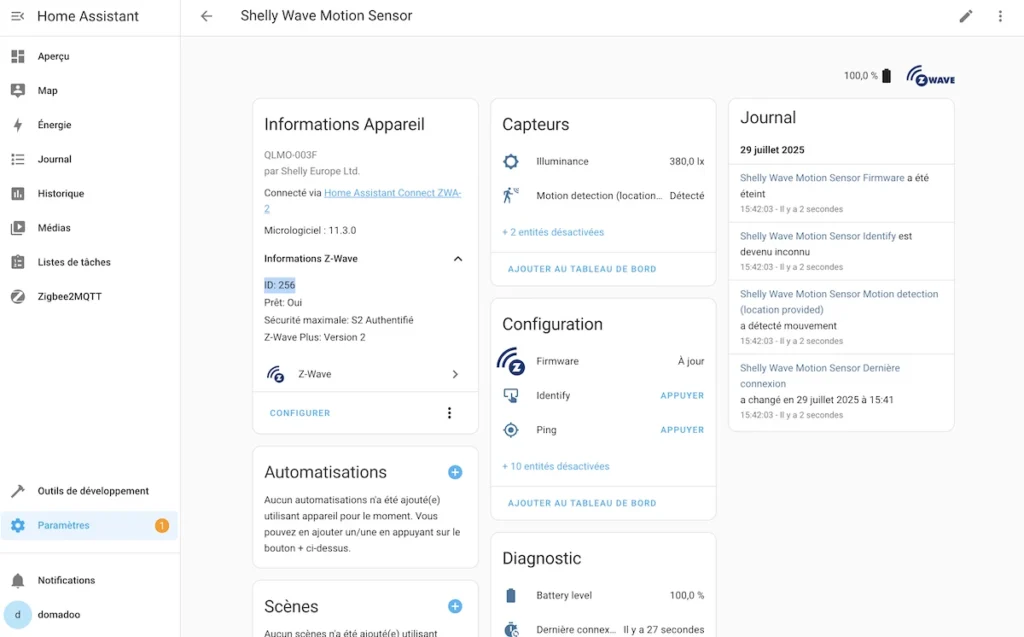Image resolution: width=1024 pixels, height=637 pixels.
Task: Open the Z-Wave integration row chevron
Action: [x=455, y=374]
